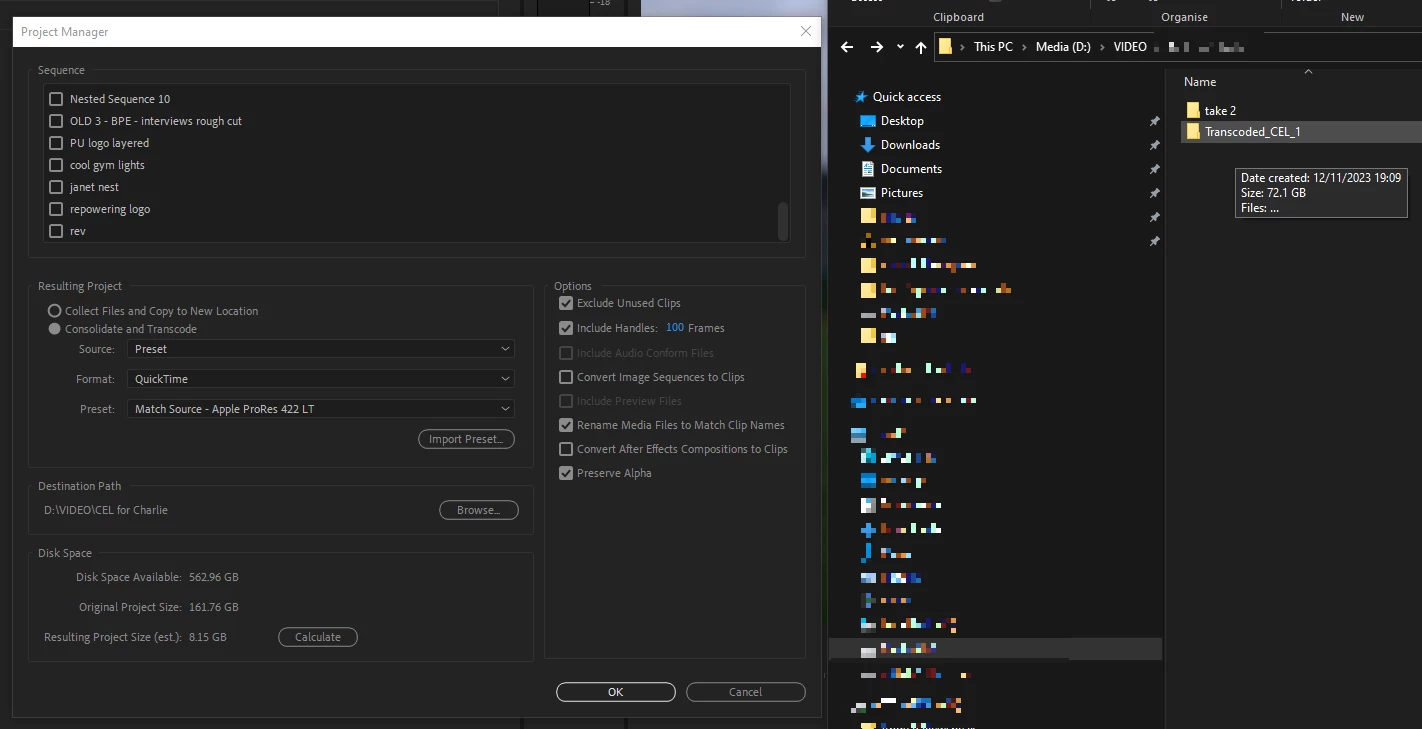Image resolution: width=1422 pixels, height=729 pixels.
Task: Open Format dropdown showing QuickTime
Action: pos(321,379)
